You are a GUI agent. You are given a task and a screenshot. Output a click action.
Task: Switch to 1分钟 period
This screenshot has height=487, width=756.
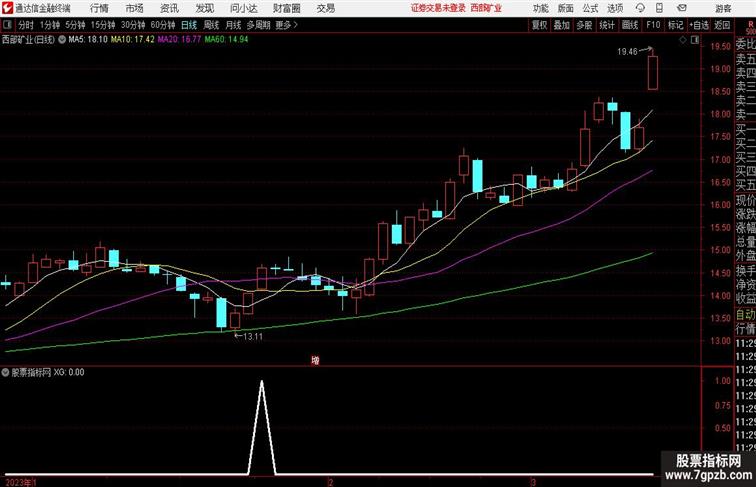(x=50, y=25)
